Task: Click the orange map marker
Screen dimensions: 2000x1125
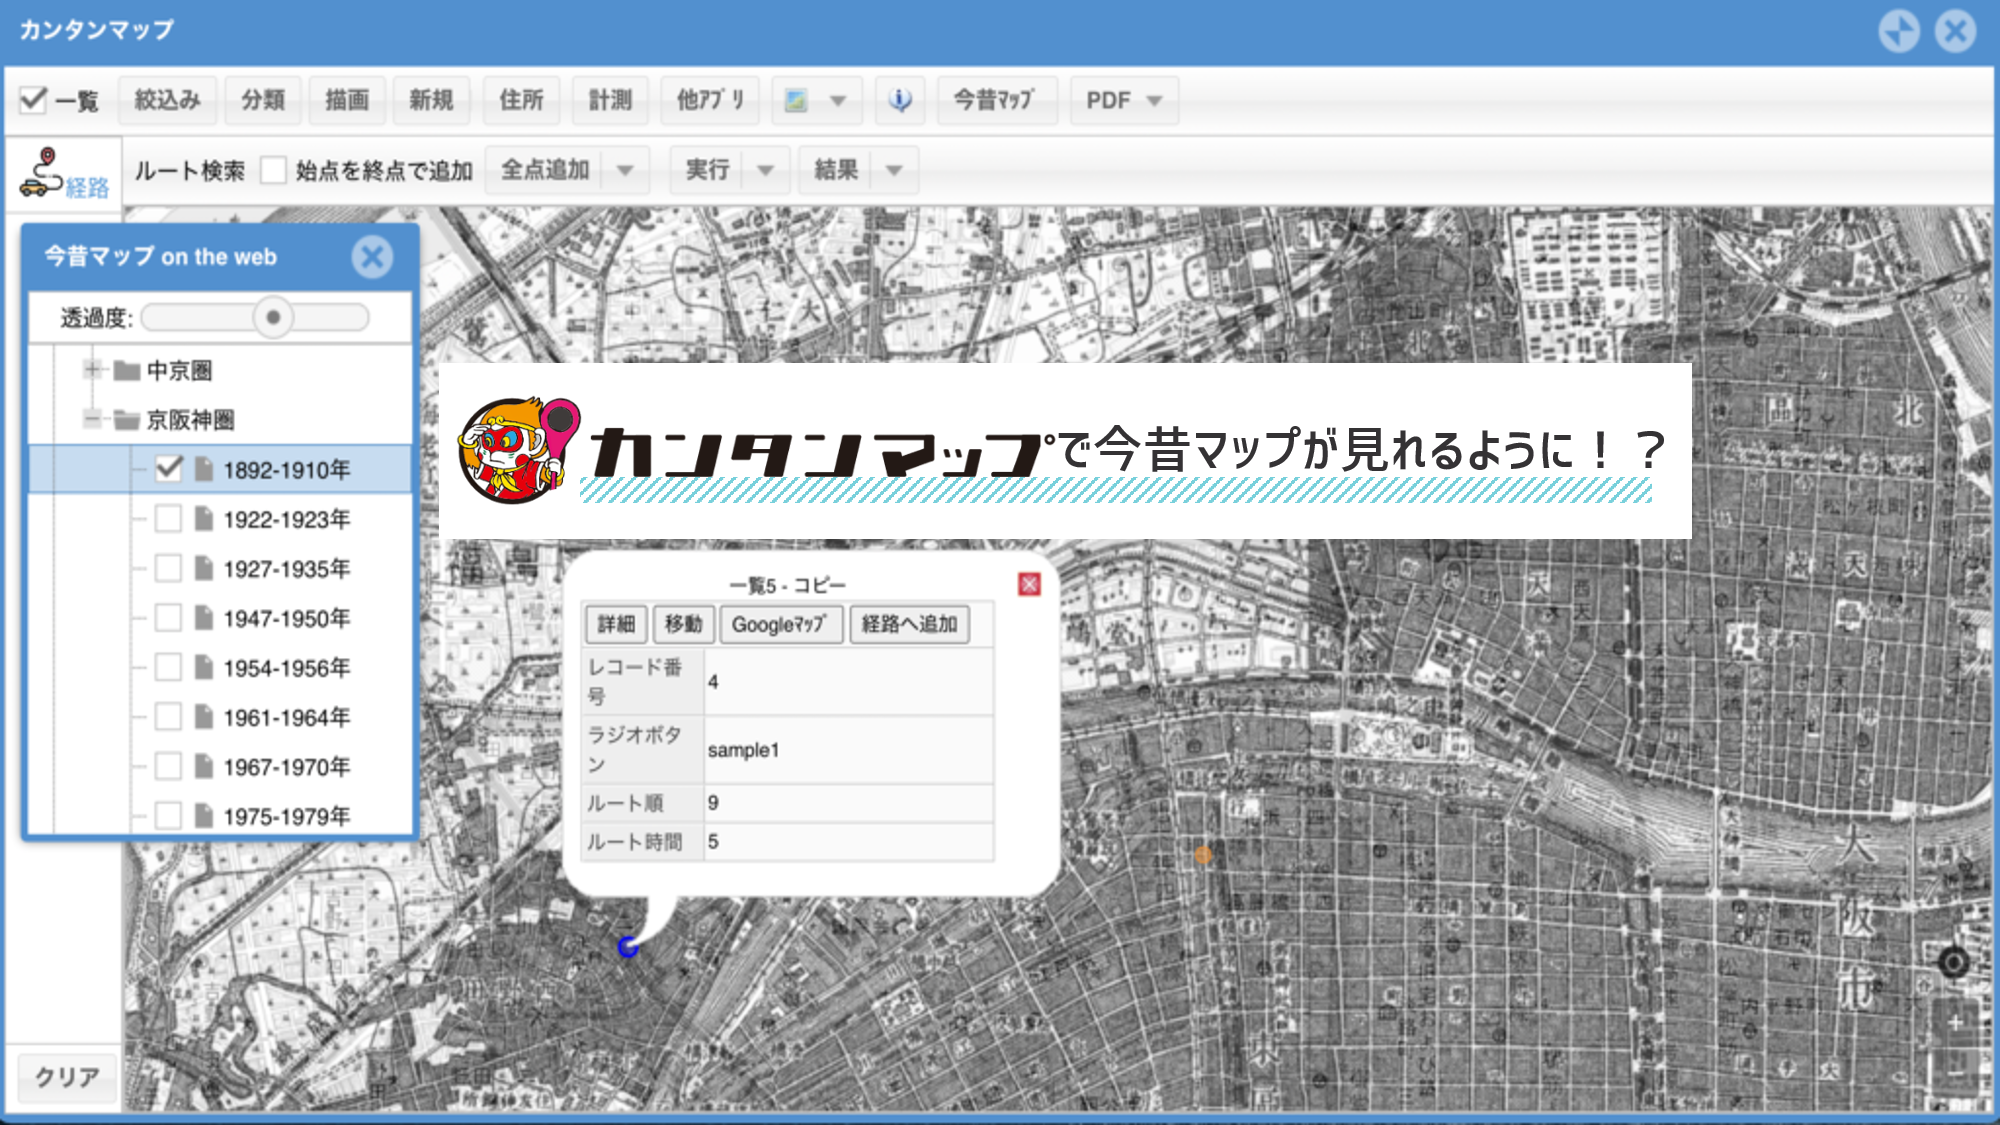Action: (x=1203, y=855)
